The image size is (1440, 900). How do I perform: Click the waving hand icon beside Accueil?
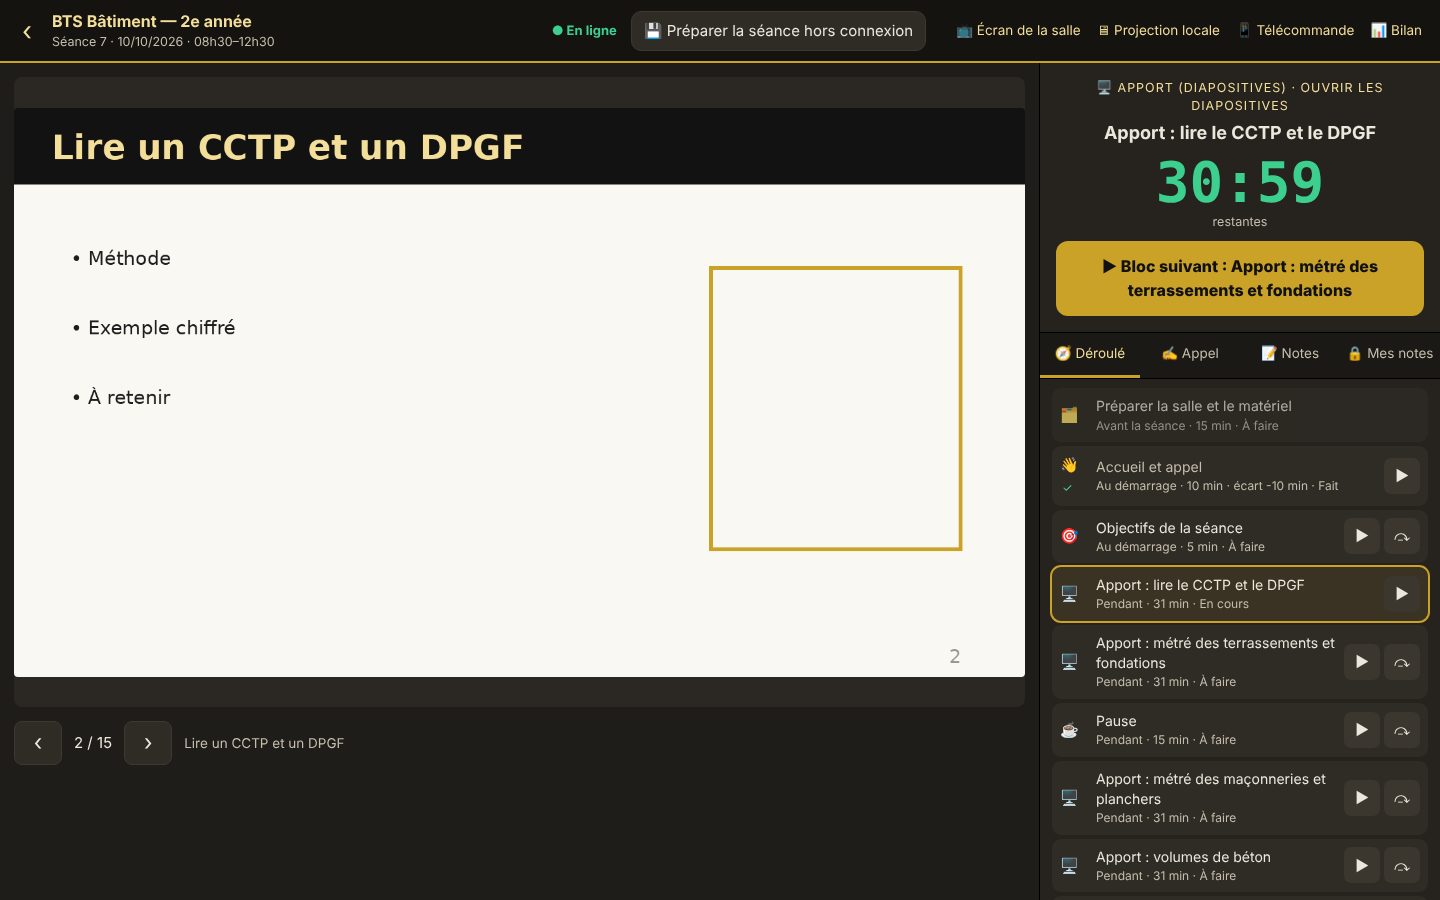(1069, 465)
